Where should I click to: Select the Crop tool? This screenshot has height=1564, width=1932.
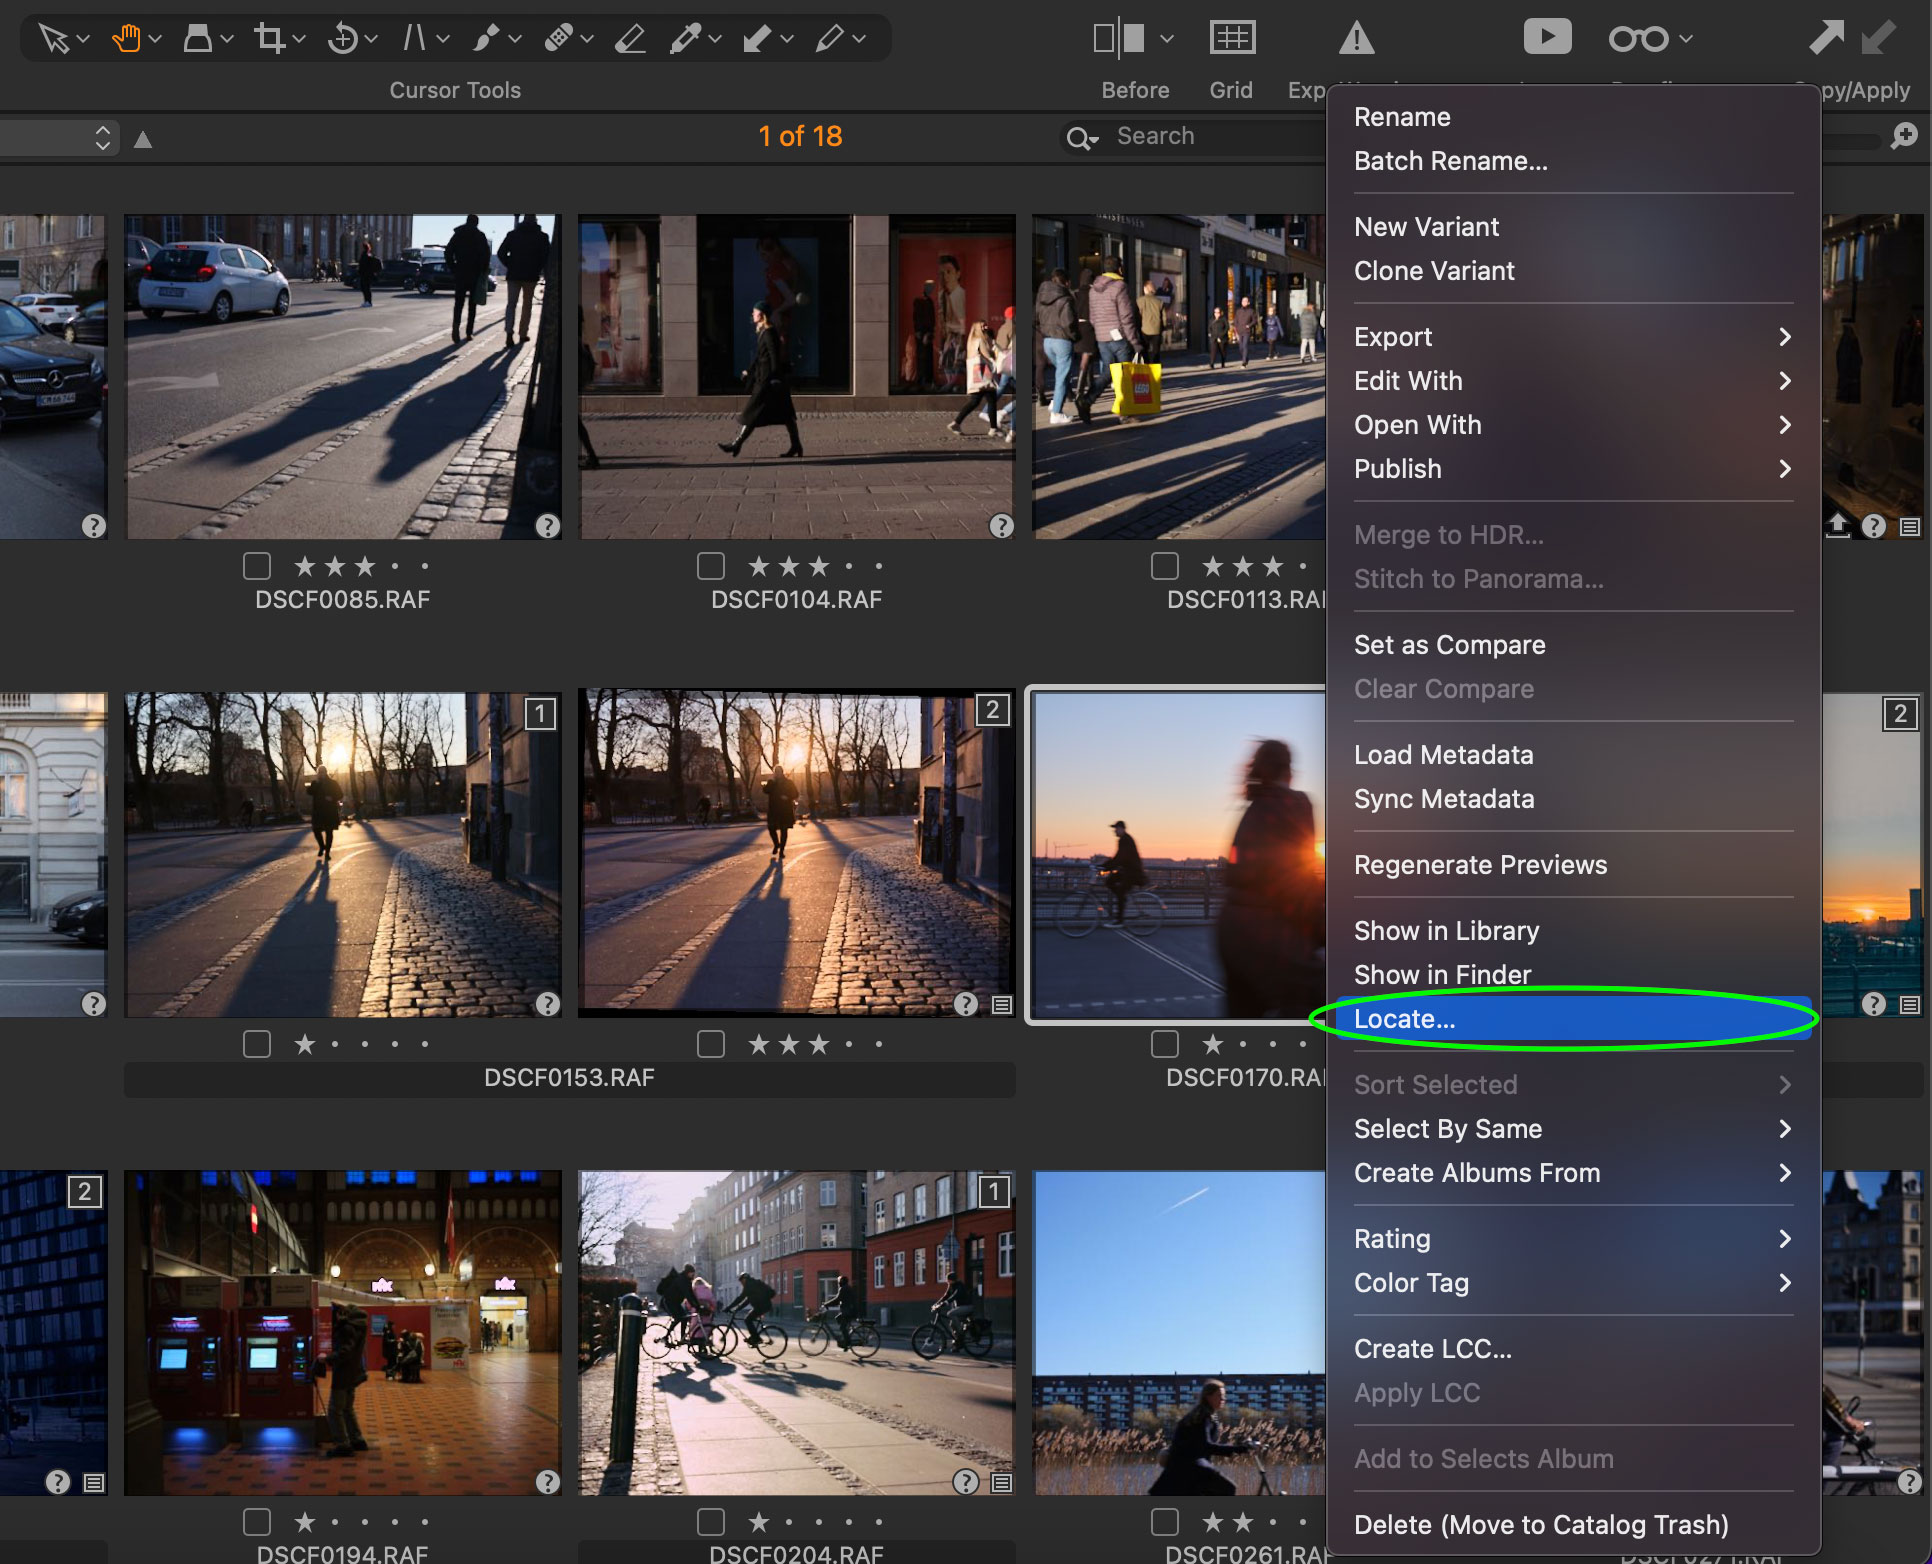tap(270, 37)
